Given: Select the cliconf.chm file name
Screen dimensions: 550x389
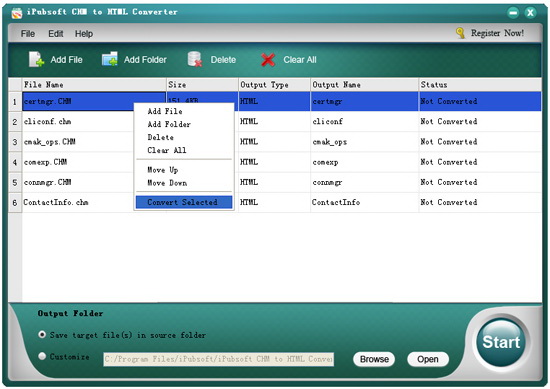Looking at the screenshot, I should (47, 121).
